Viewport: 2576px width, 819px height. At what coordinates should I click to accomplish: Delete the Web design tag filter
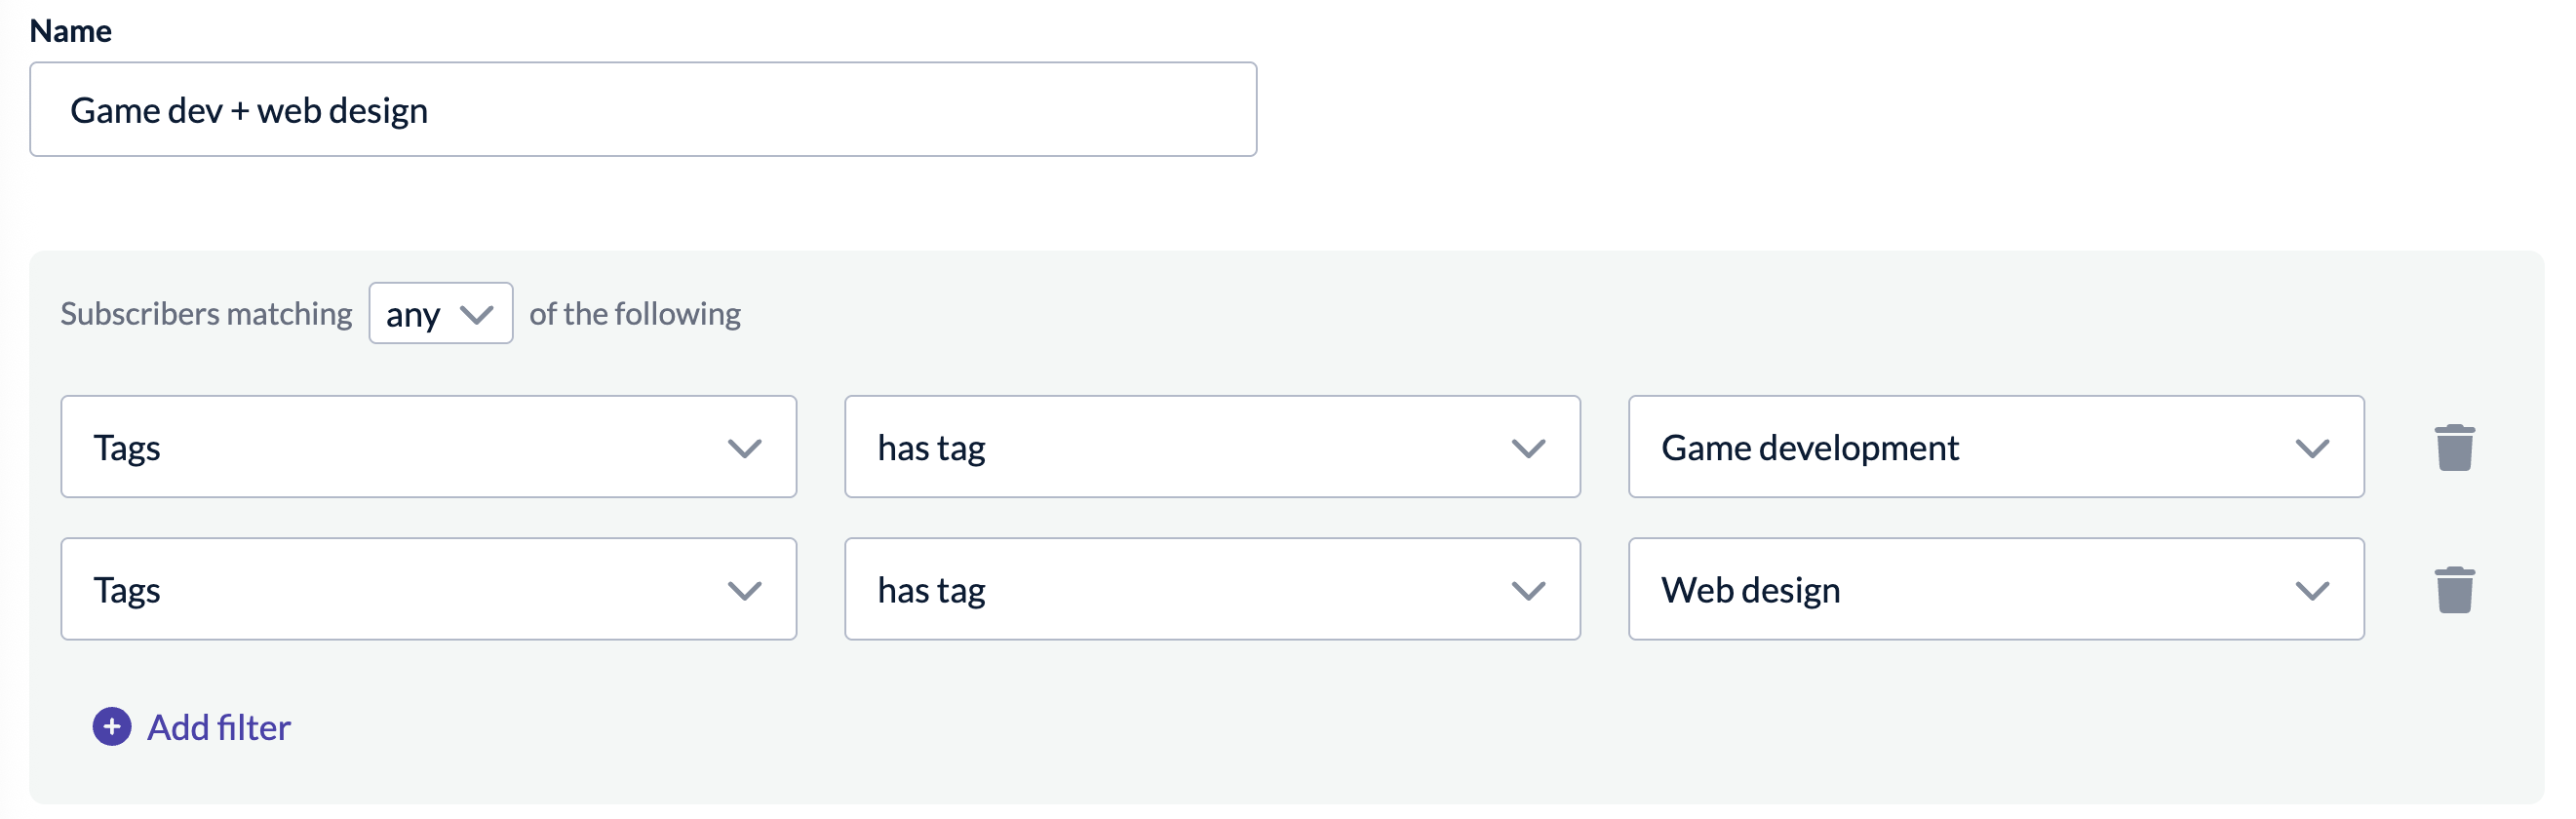coord(2454,590)
